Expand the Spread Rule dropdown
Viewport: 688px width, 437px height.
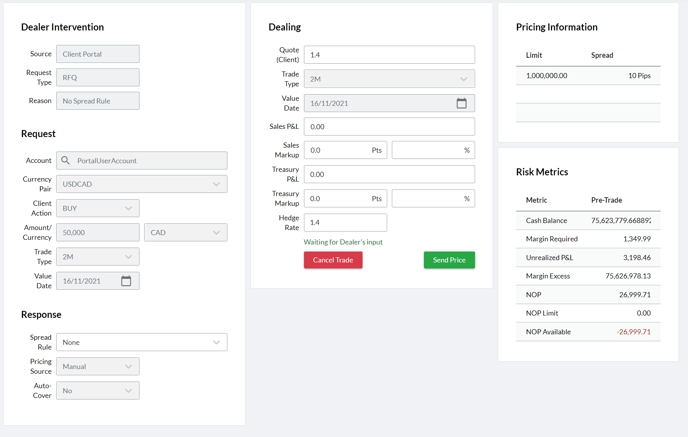coord(141,342)
